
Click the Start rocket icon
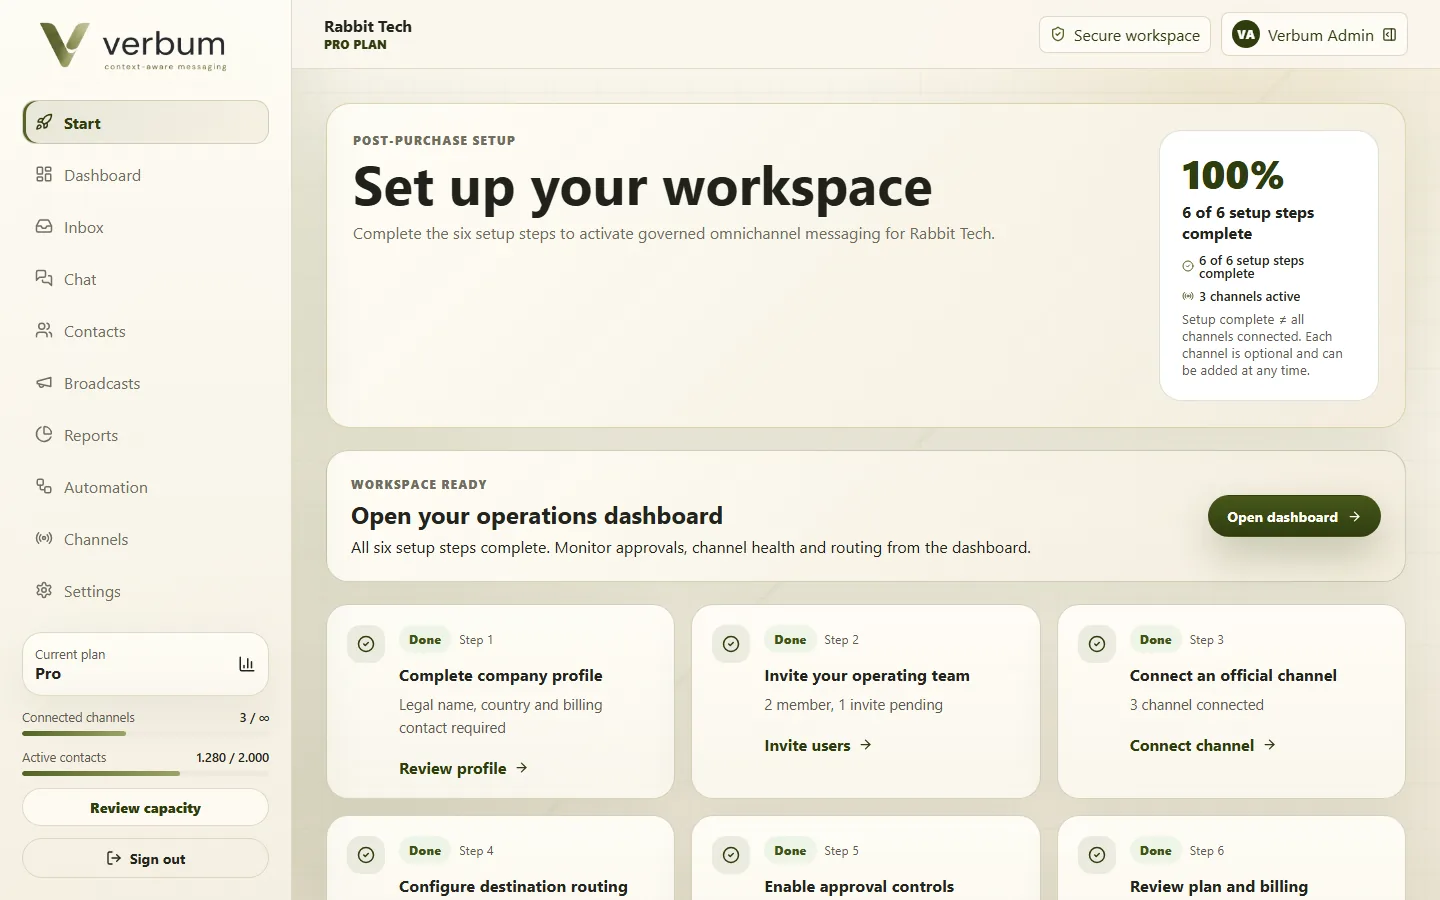coord(44,123)
